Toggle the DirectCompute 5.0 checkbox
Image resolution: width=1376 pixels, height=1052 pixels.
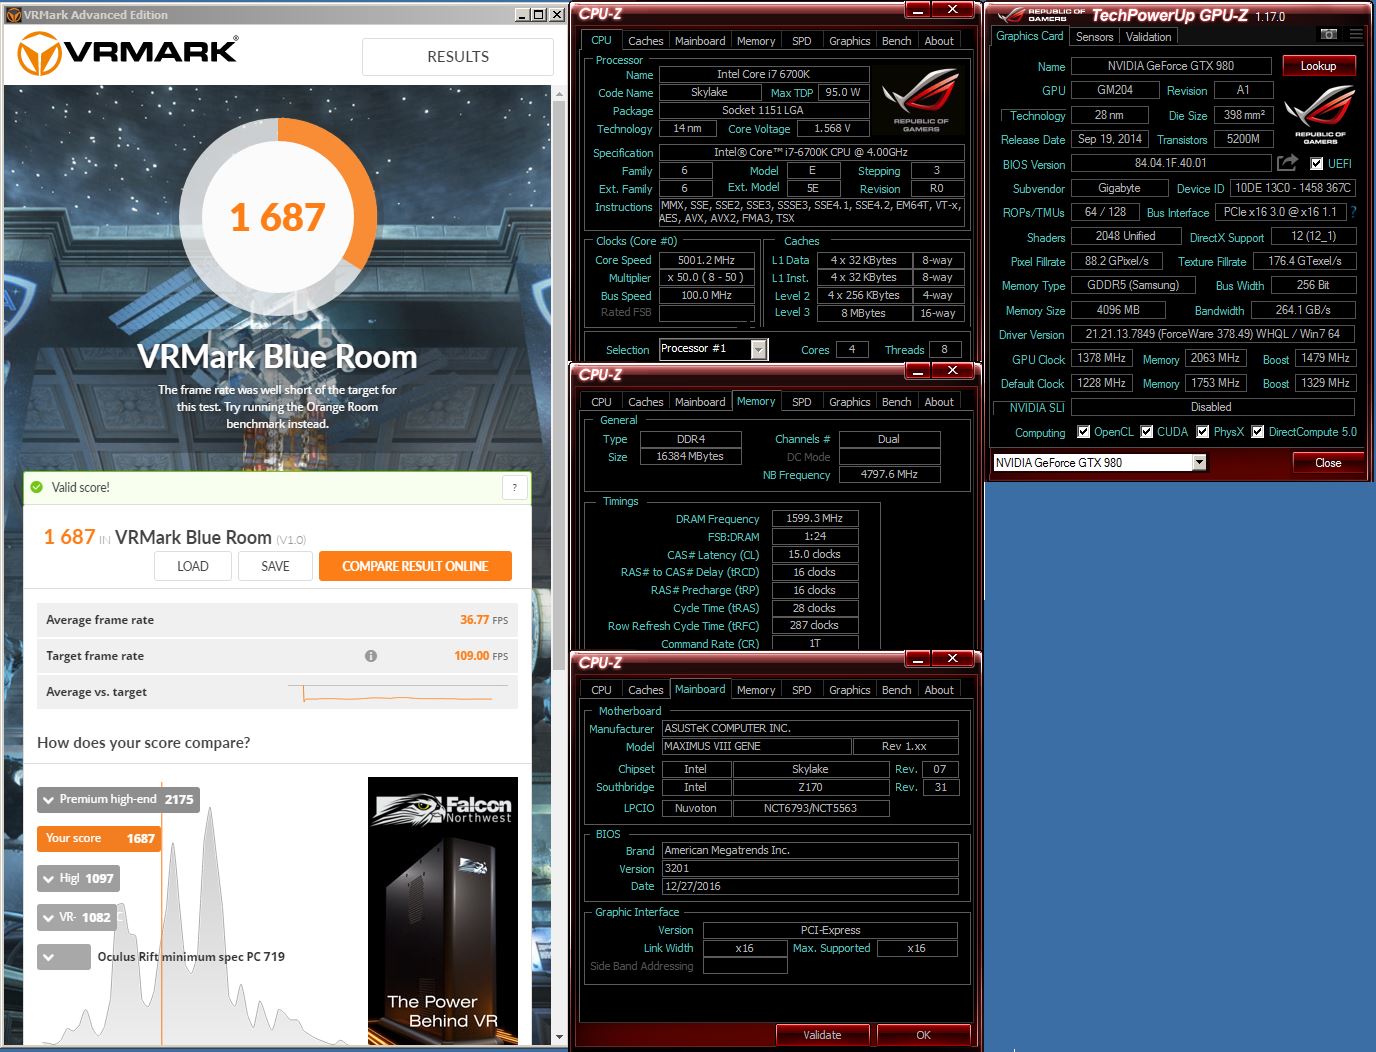pyautogui.click(x=1258, y=432)
